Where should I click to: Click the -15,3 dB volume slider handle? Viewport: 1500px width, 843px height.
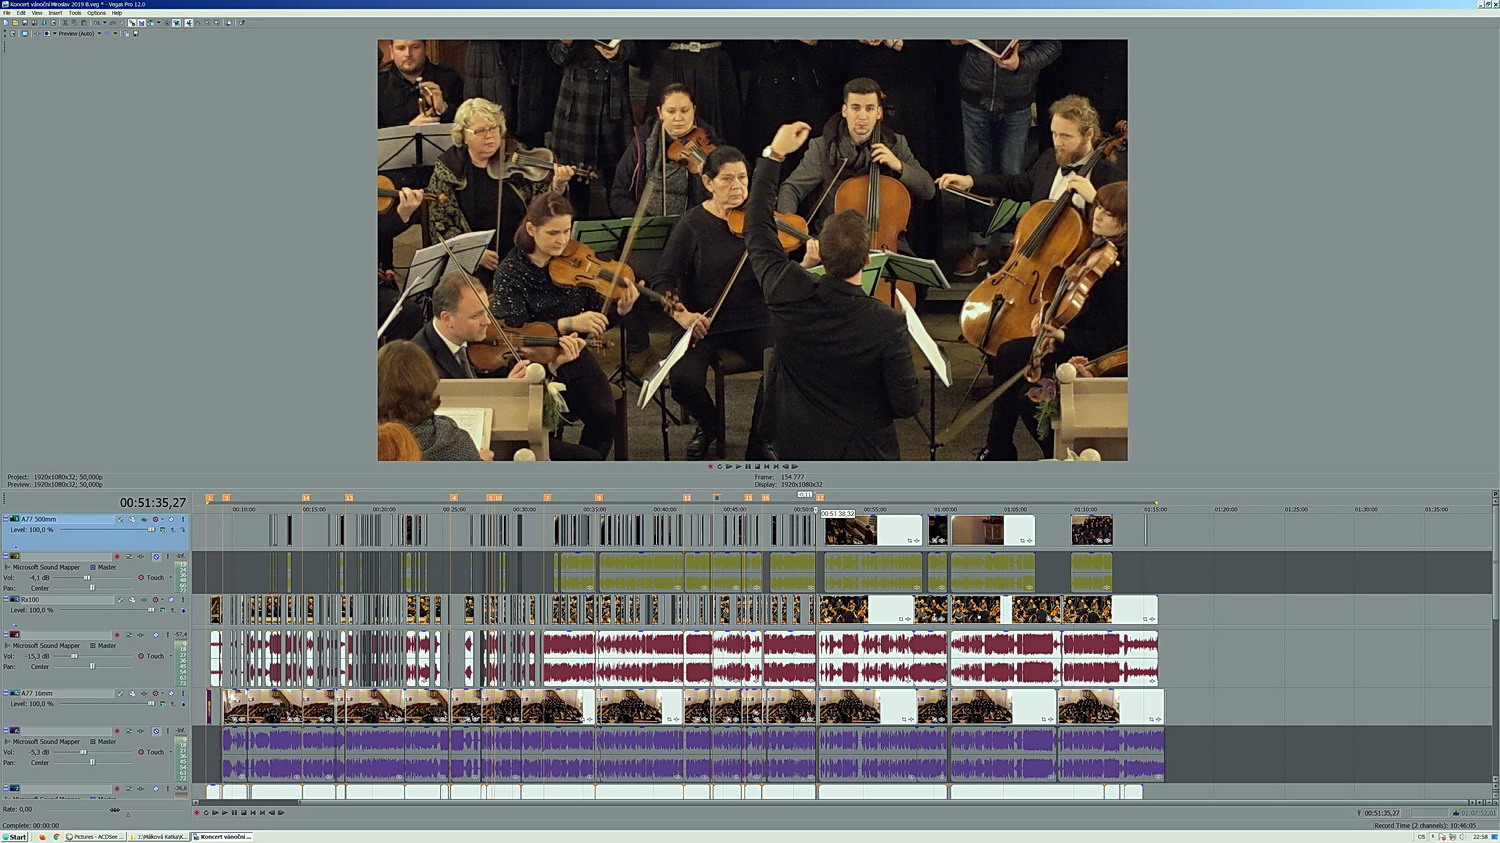pos(74,656)
